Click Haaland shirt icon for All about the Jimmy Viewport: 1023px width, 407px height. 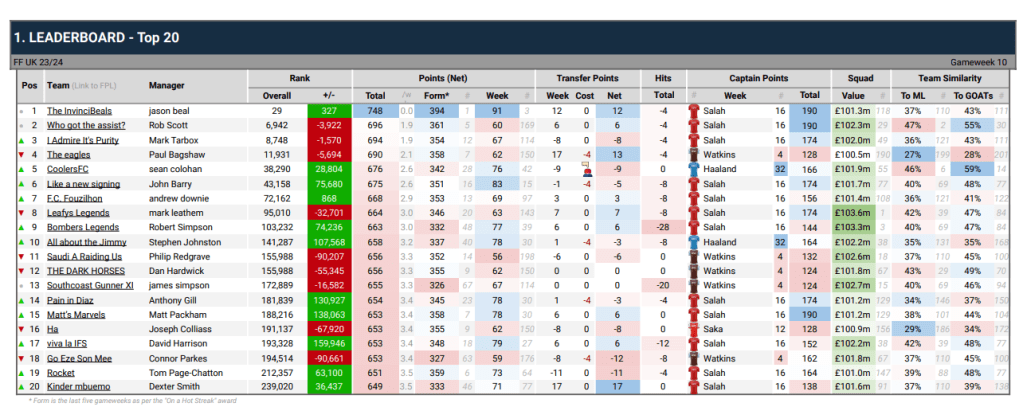[693, 241]
